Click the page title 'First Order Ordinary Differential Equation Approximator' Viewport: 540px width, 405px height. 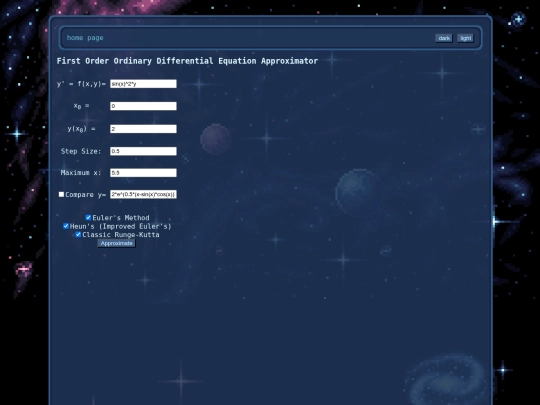(x=187, y=61)
